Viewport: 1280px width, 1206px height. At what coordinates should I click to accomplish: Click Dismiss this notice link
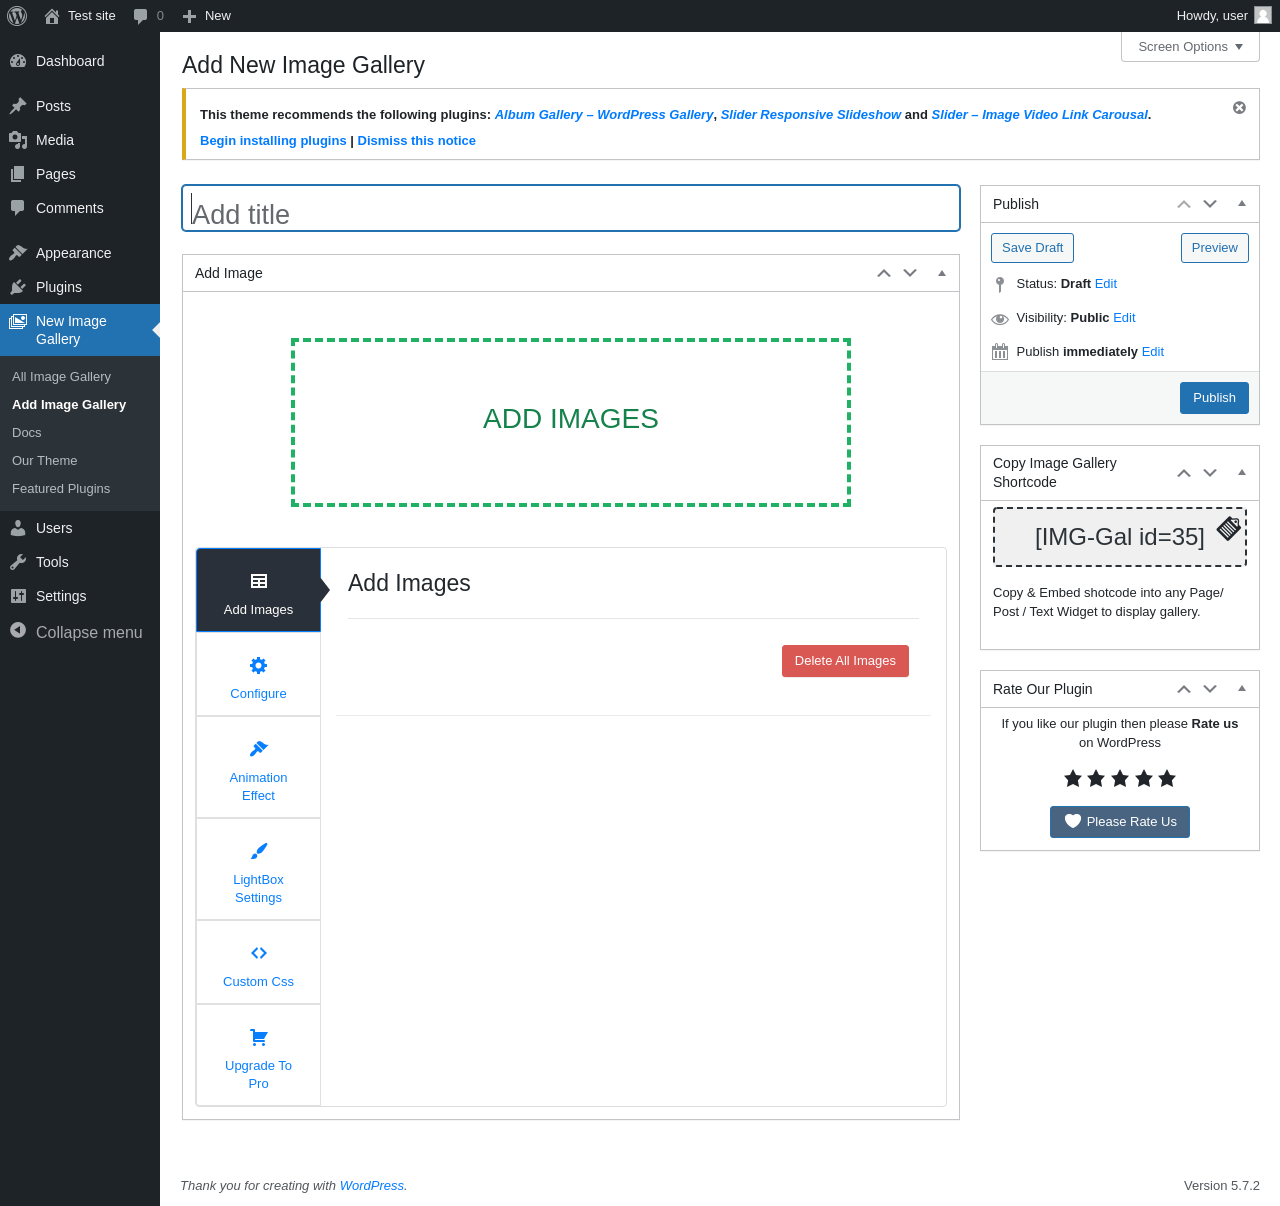[416, 141]
